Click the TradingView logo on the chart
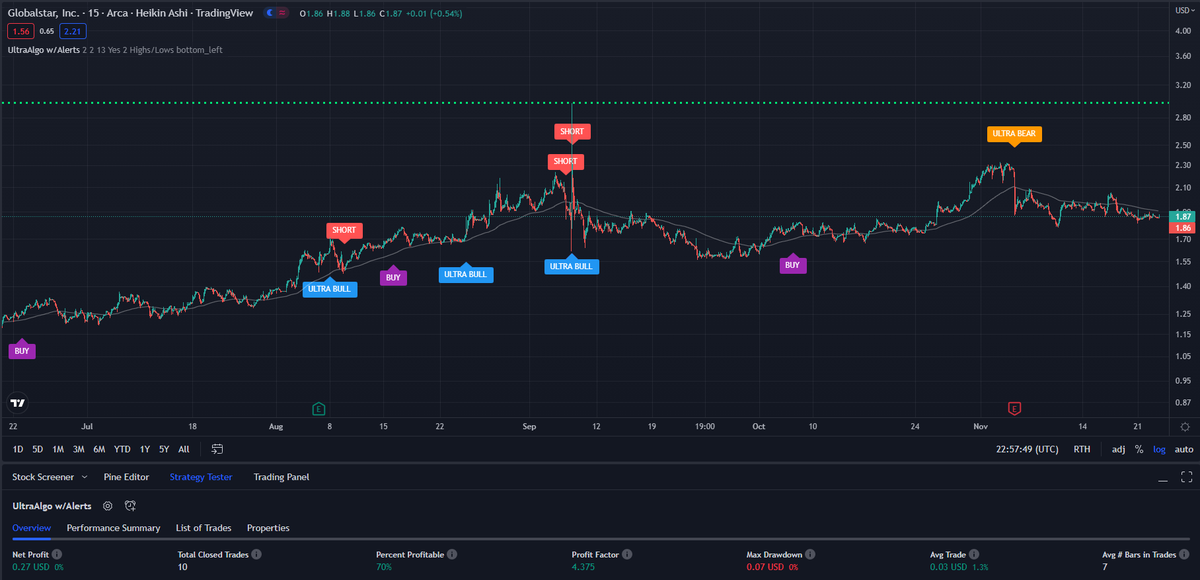The image size is (1200, 580). click(17, 403)
